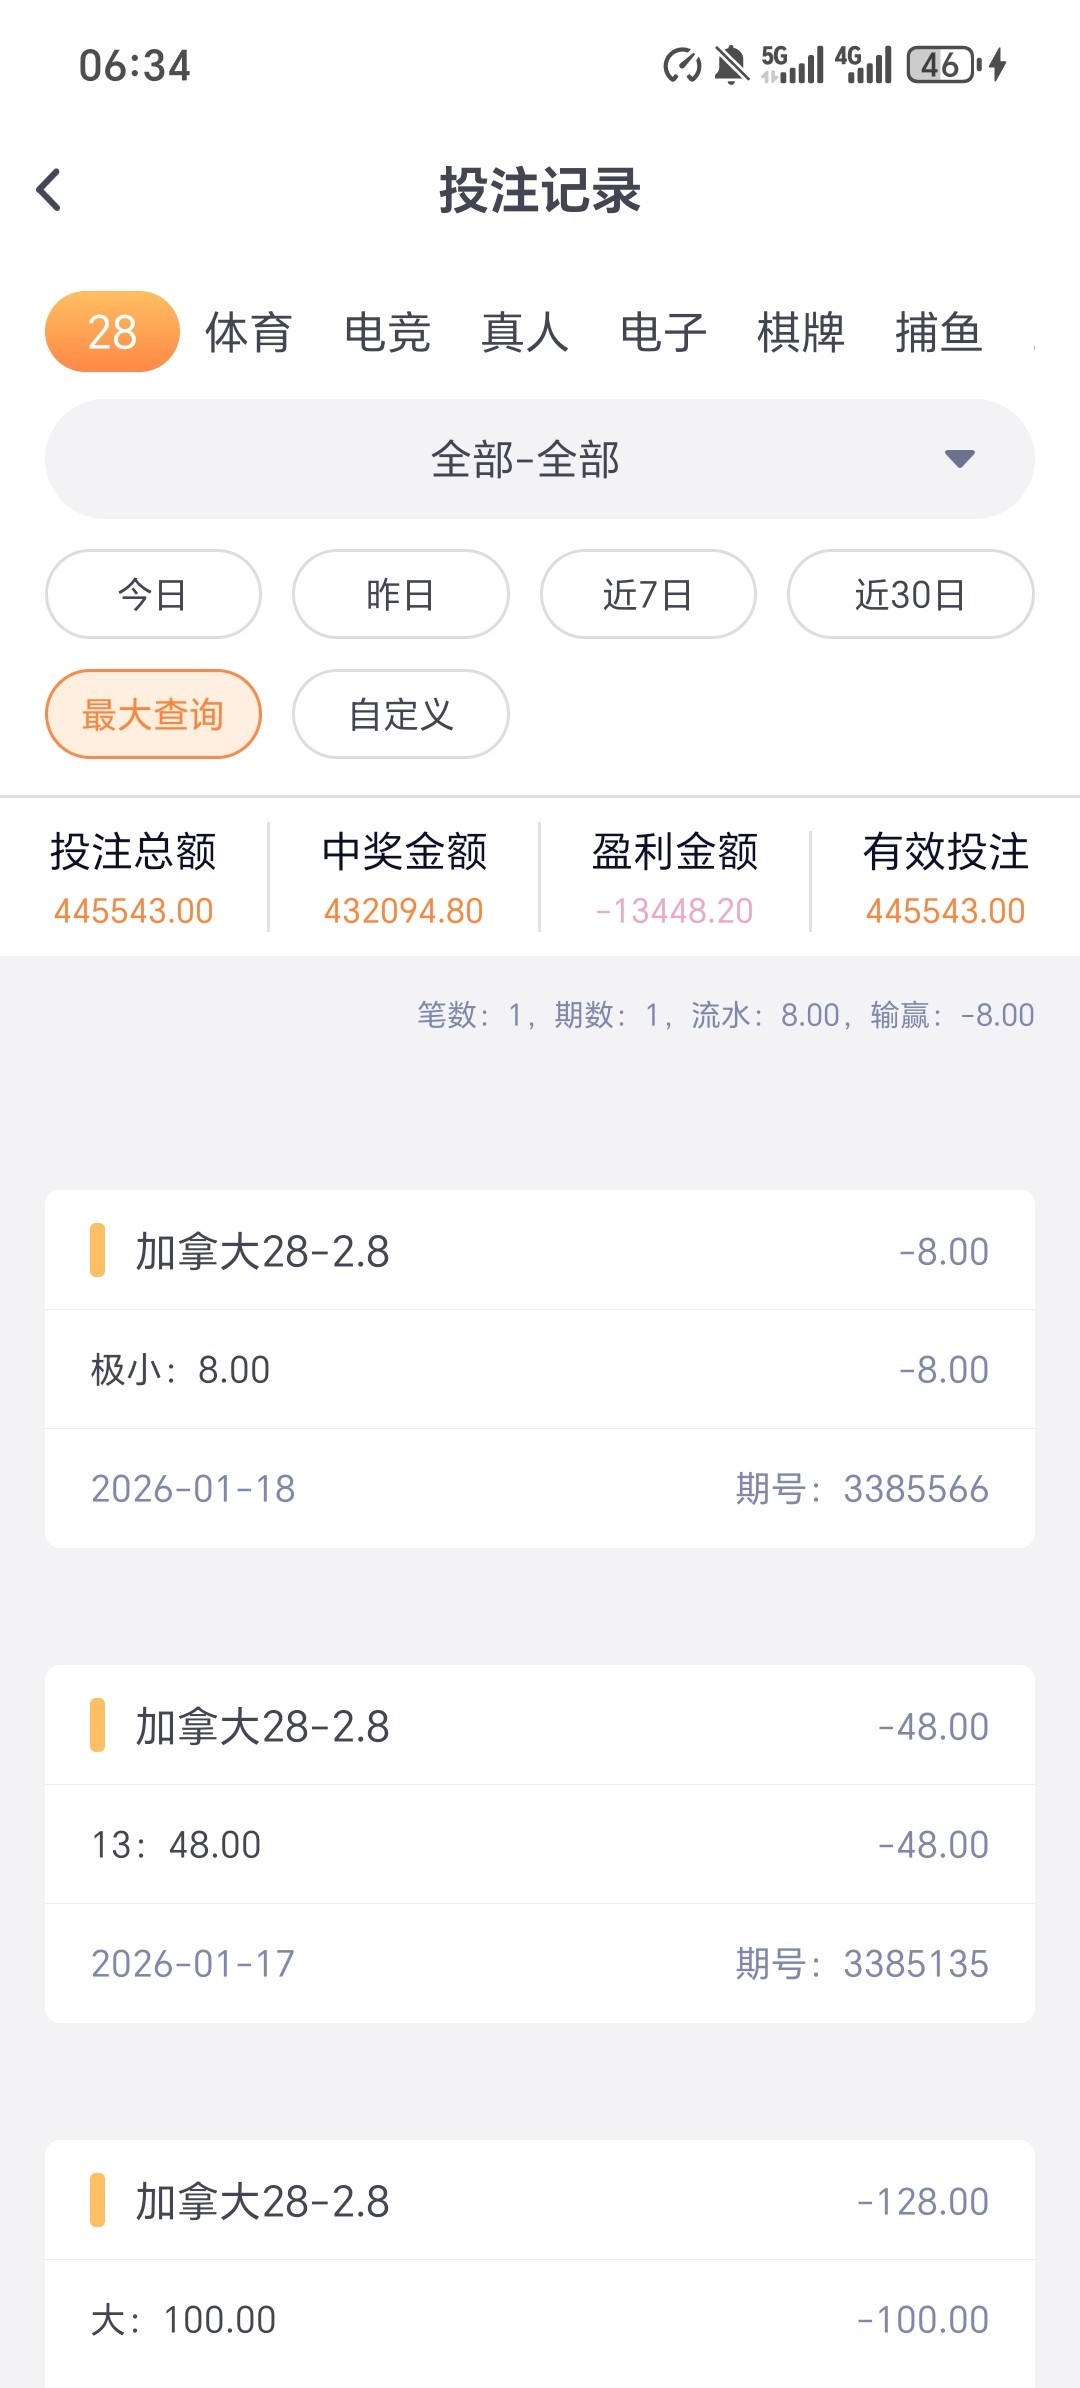This screenshot has width=1080, height=2388.
Task: Open bet record with 期号 3385566
Action: (540, 1369)
